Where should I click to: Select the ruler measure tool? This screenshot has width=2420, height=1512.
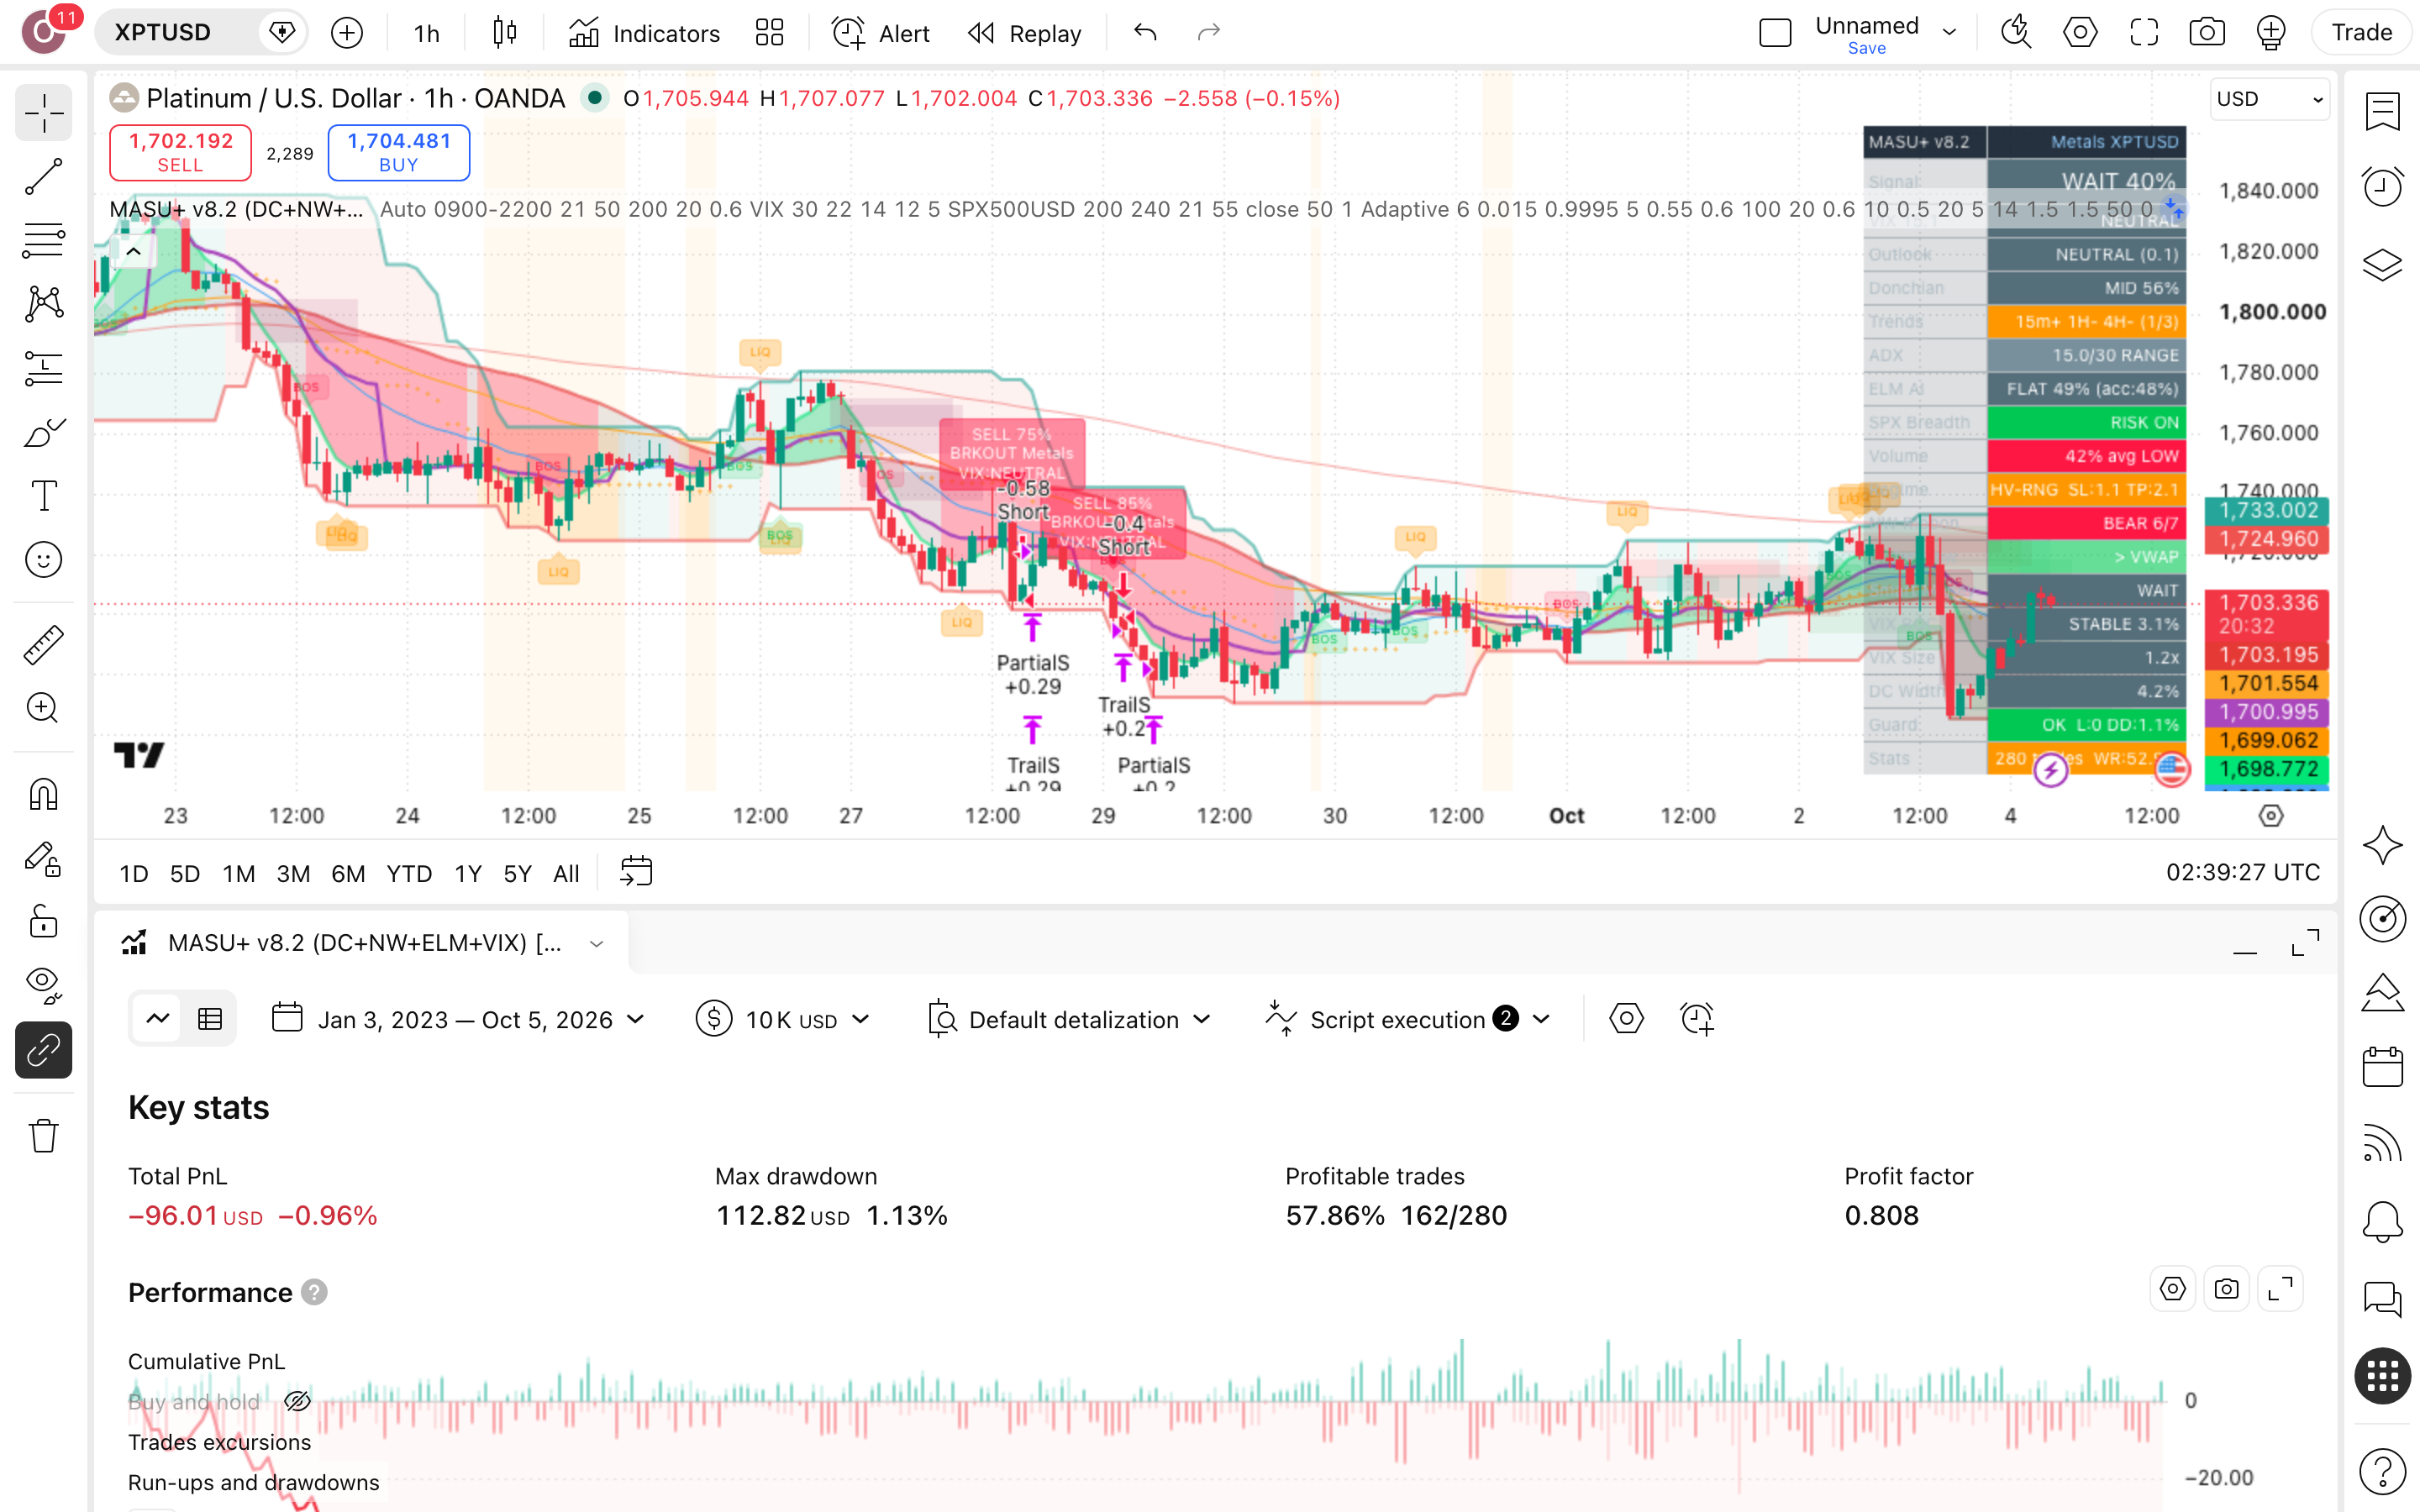[43, 645]
